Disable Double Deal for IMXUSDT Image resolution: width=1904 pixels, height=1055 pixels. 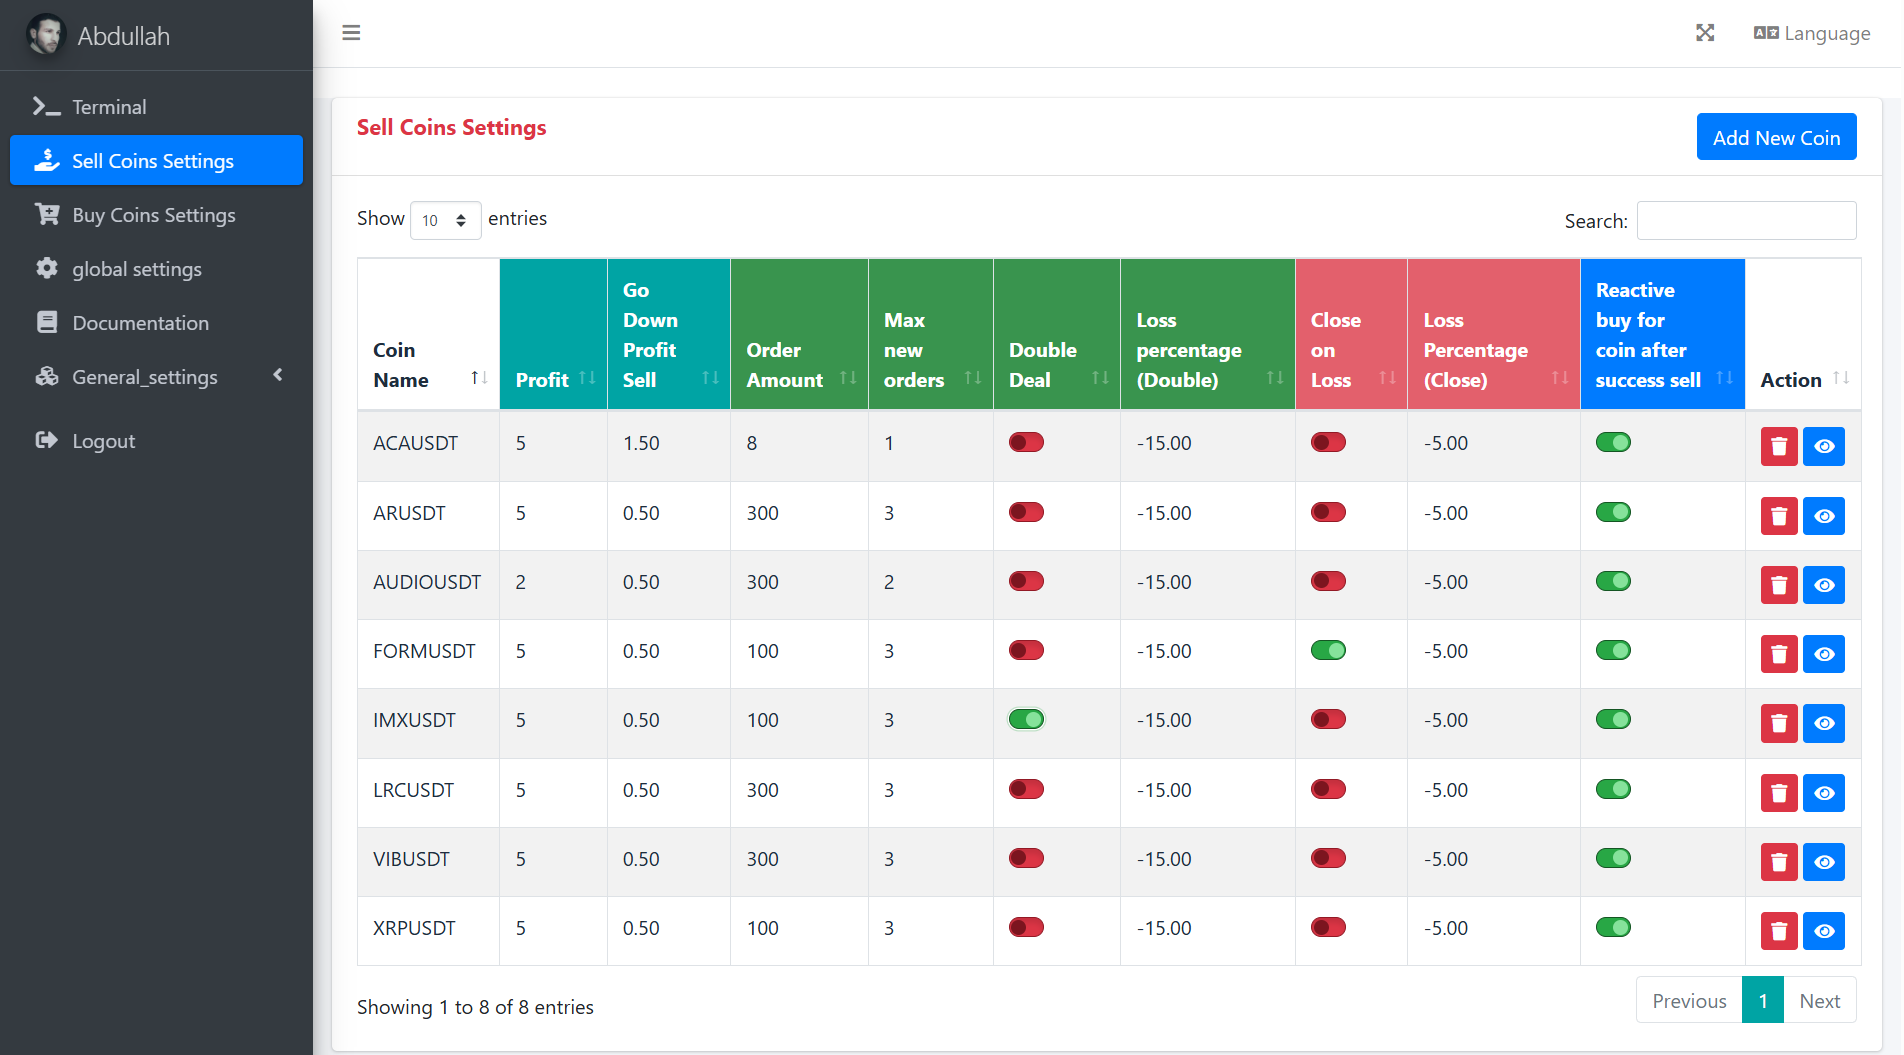point(1026,719)
